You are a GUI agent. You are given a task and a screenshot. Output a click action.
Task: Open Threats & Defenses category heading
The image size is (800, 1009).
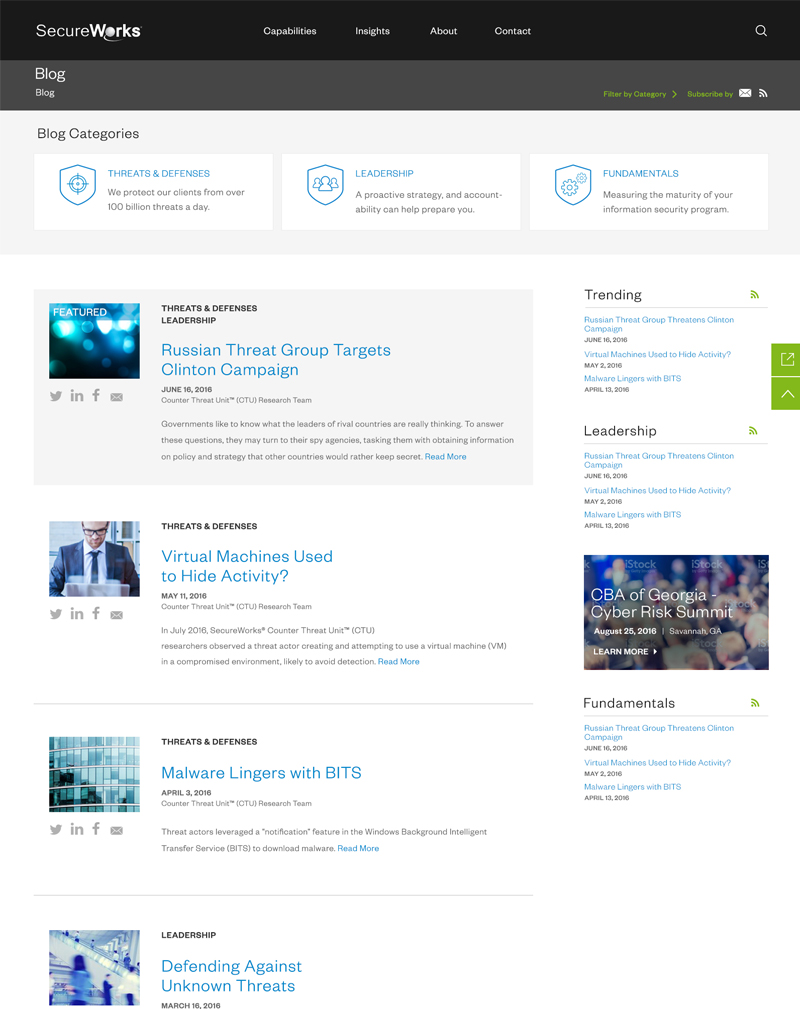coord(158,174)
